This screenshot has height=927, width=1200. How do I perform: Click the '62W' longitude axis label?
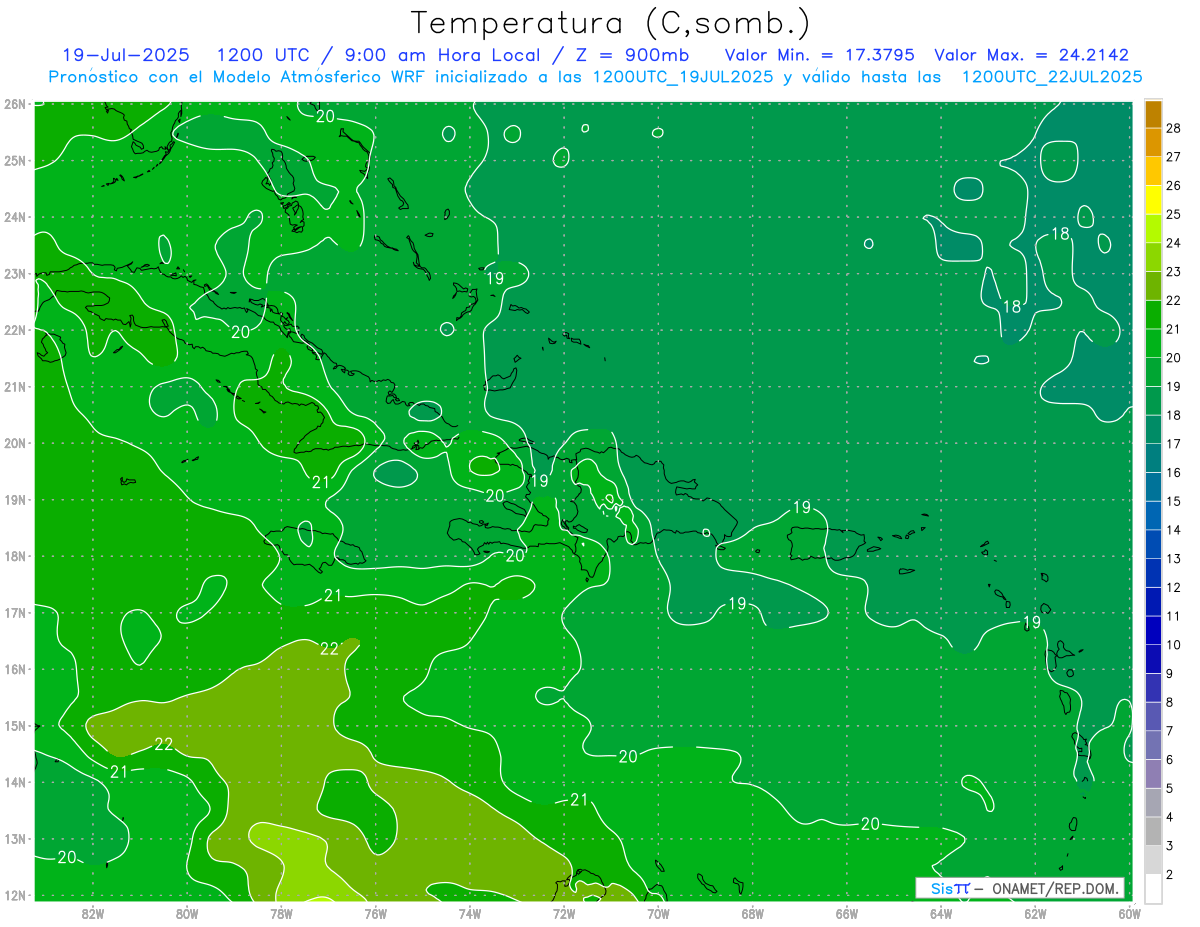[1036, 913]
